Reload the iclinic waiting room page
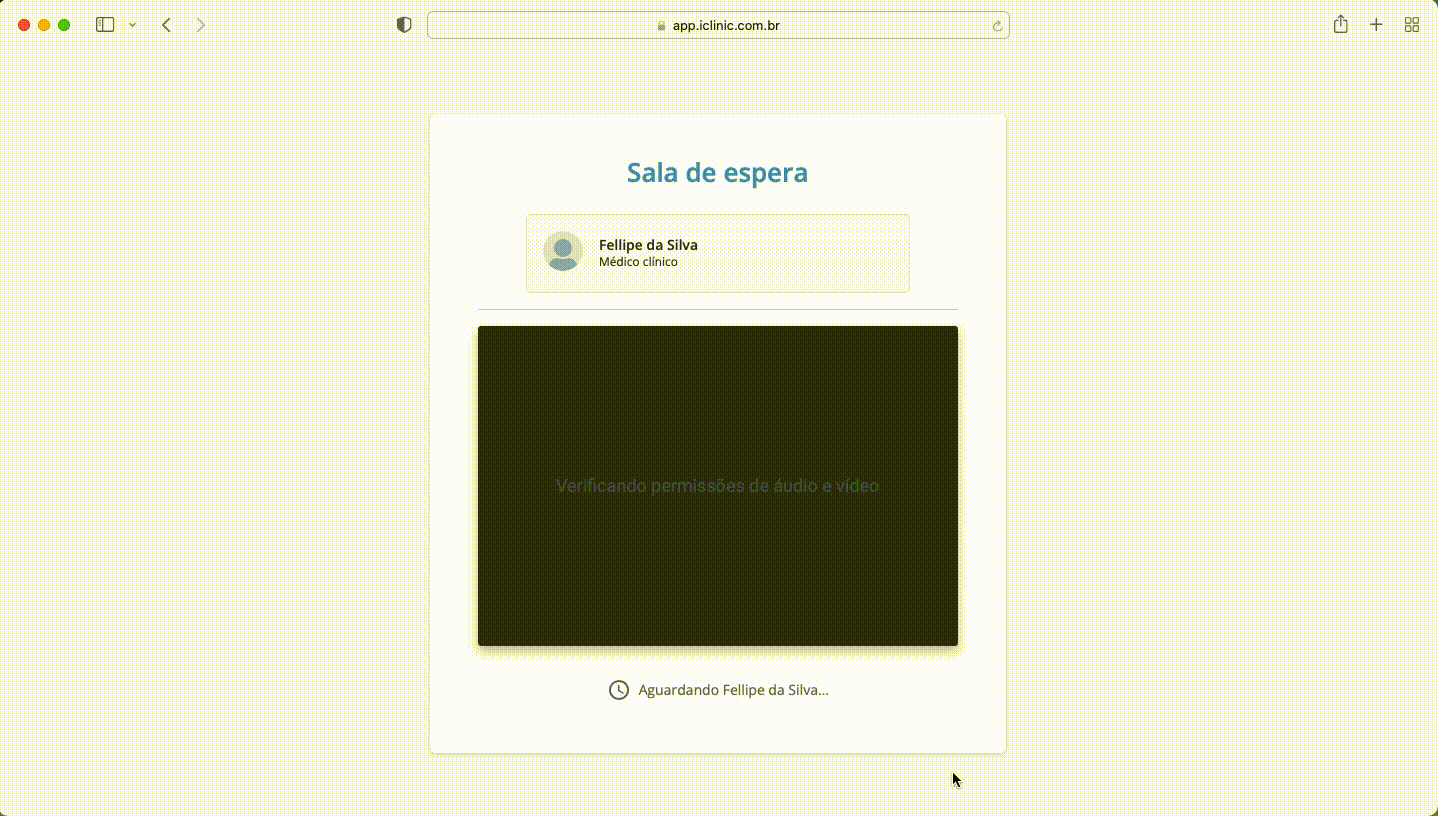 point(996,25)
